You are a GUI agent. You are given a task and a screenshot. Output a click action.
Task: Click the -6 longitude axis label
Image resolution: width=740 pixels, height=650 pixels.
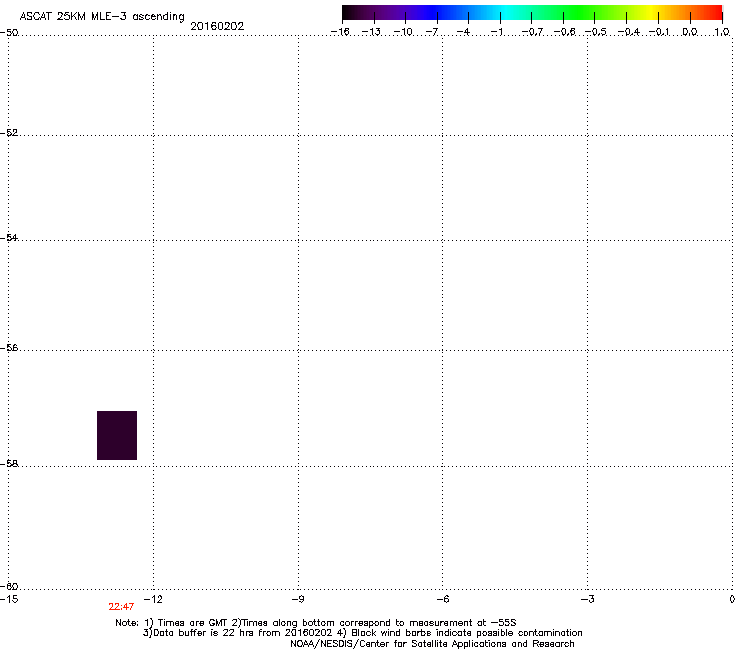pos(442,599)
